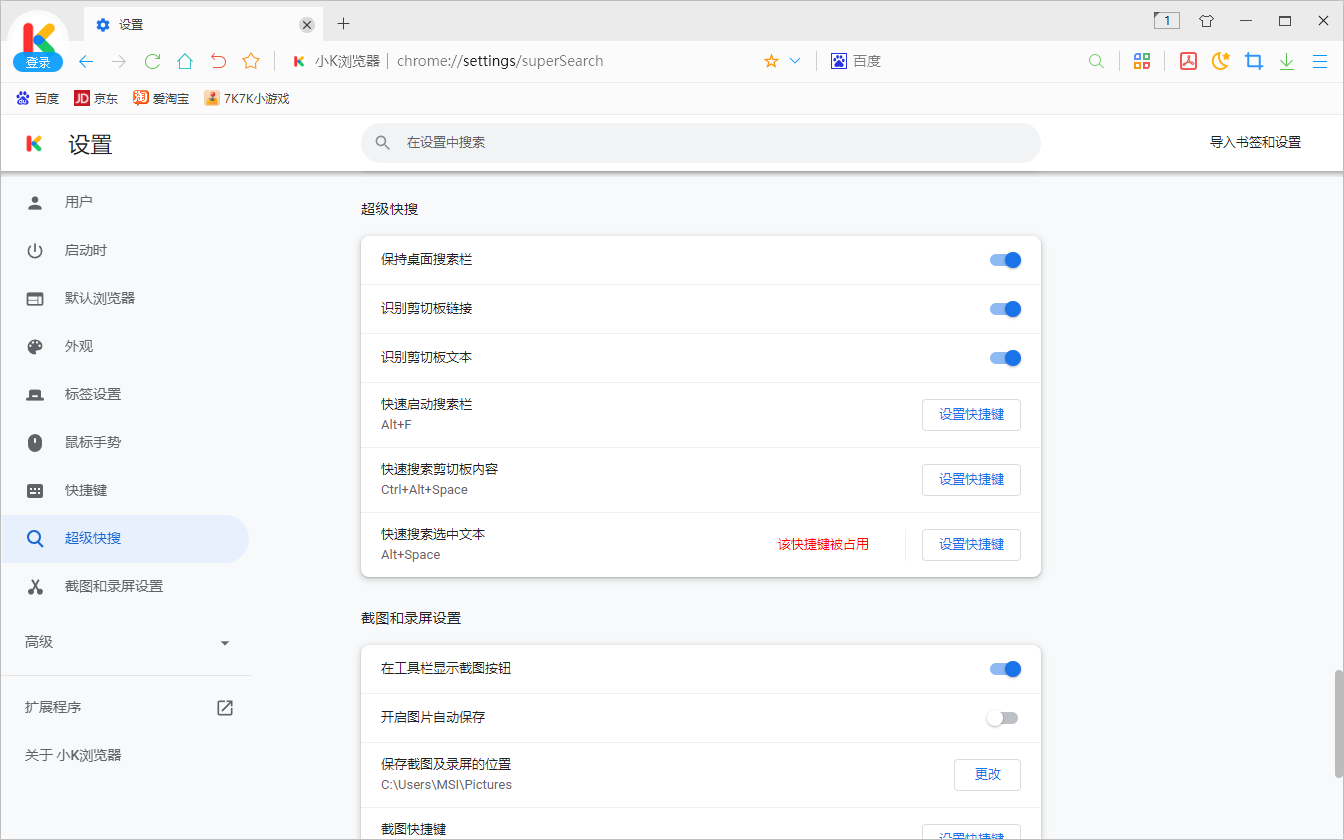Expand the 高级 section in the sidebar
This screenshot has height=840, width=1344.
[x=125, y=642]
